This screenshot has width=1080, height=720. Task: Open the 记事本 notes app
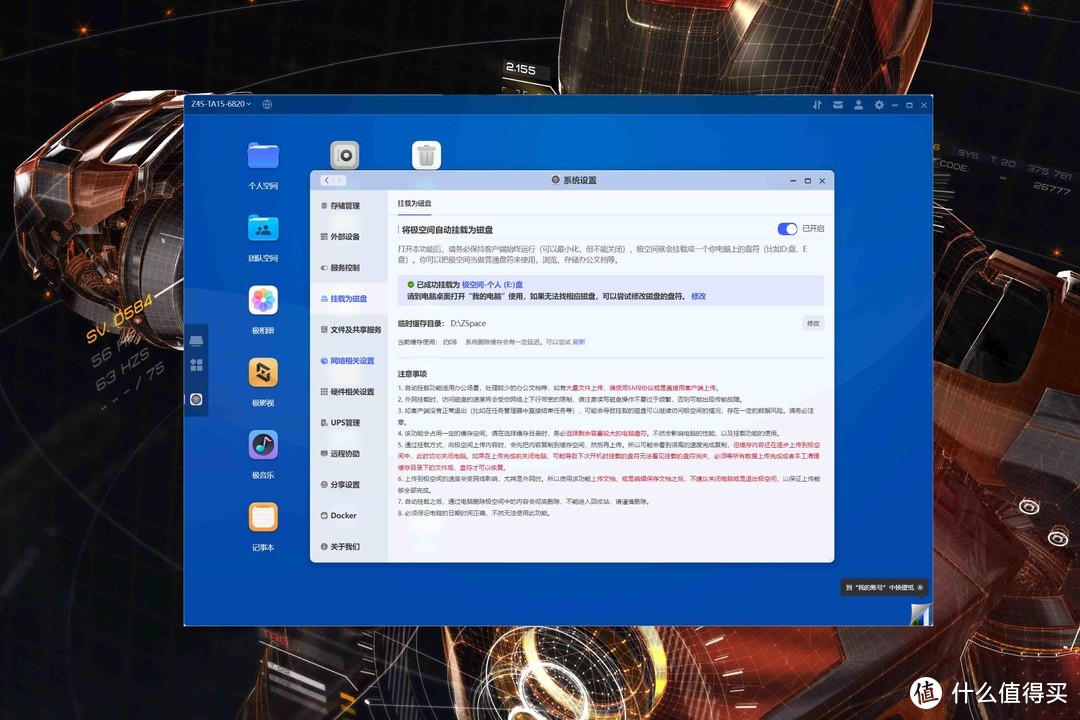point(263,517)
